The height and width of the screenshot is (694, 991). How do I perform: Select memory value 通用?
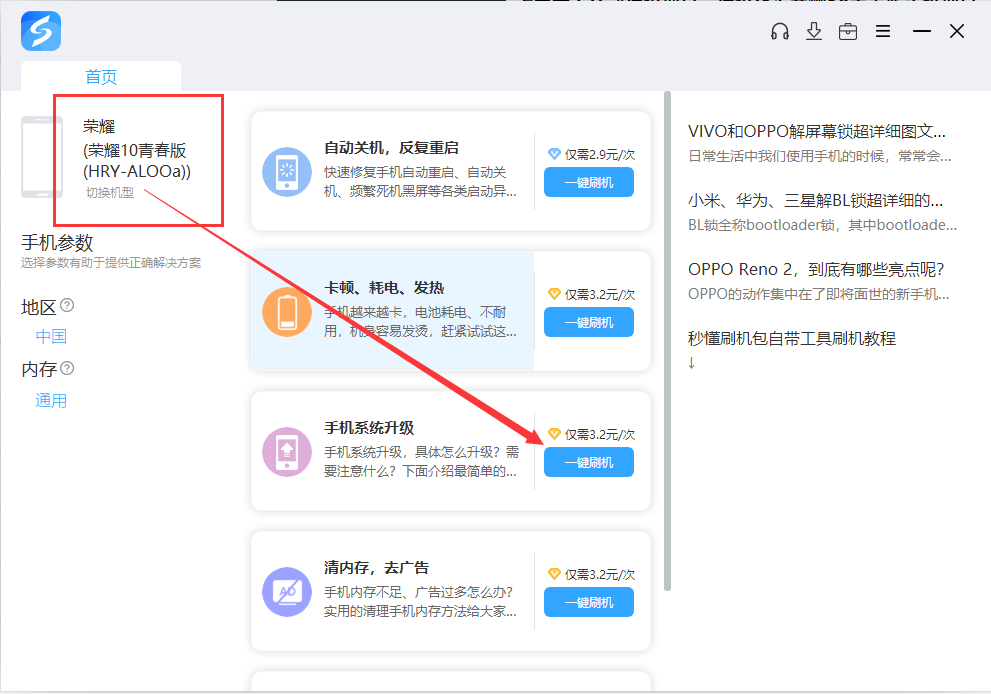pyautogui.click(x=51, y=400)
